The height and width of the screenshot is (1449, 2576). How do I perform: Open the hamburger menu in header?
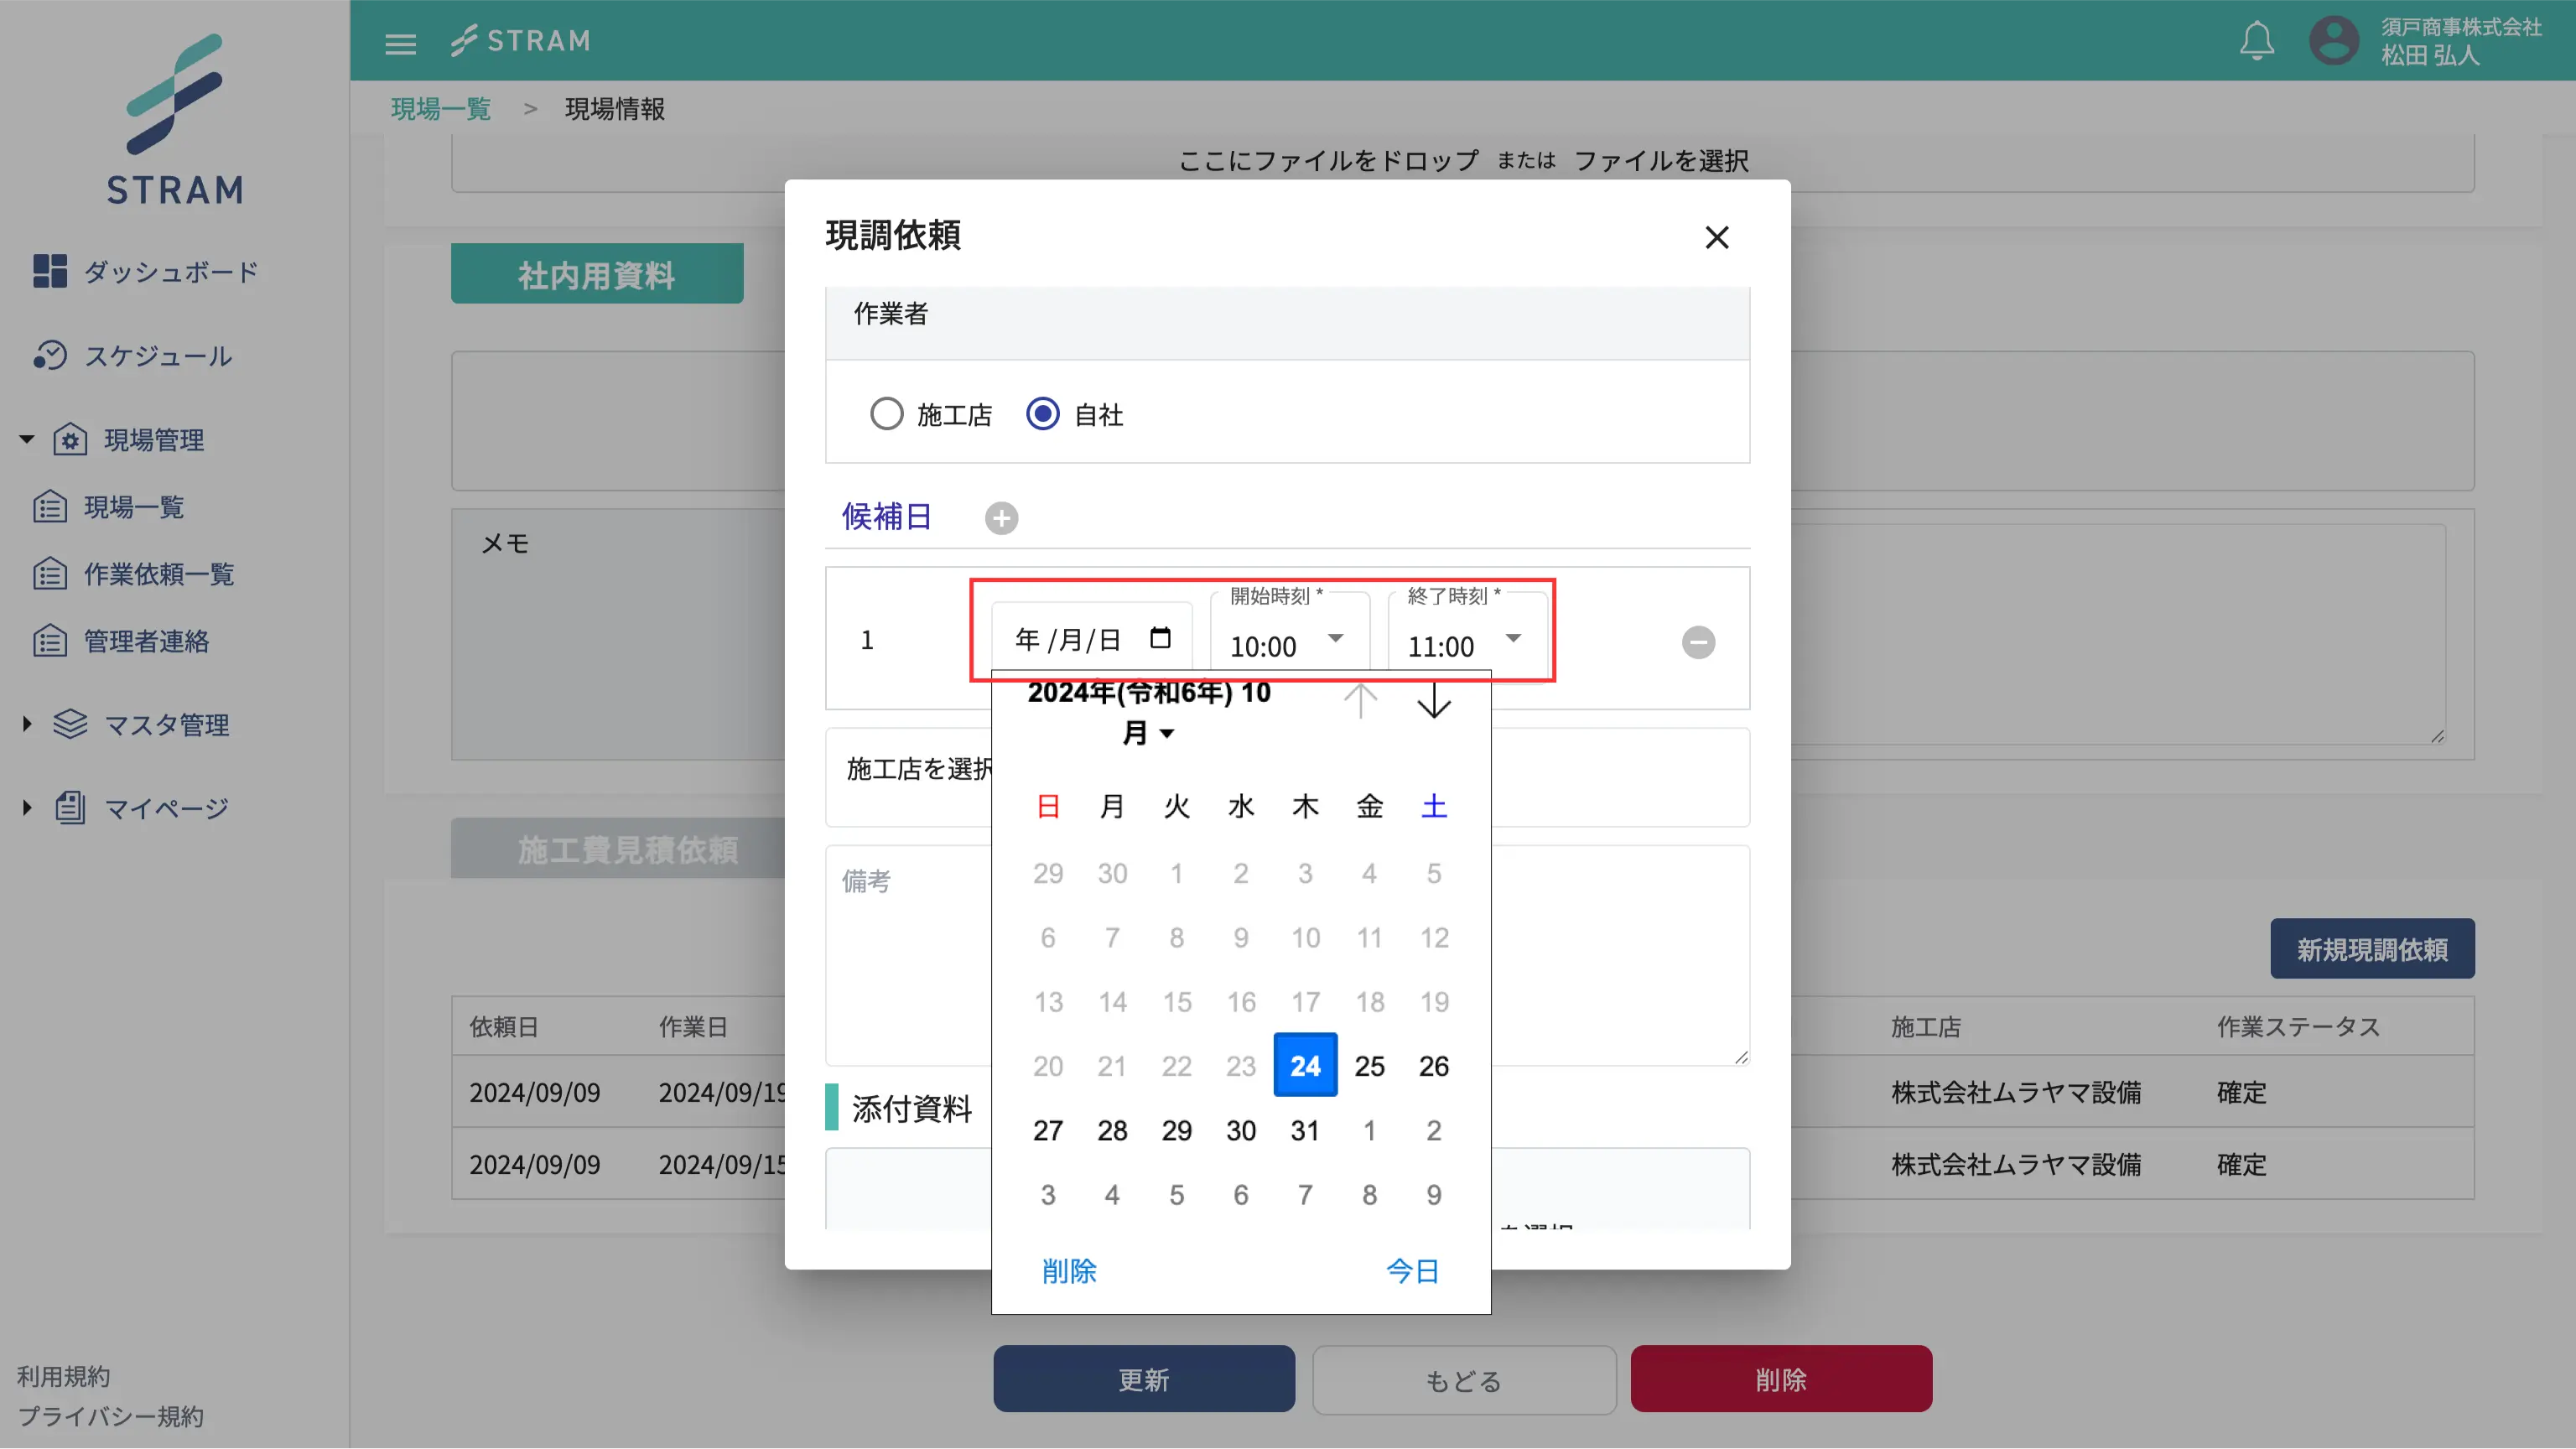tap(400, 43)
